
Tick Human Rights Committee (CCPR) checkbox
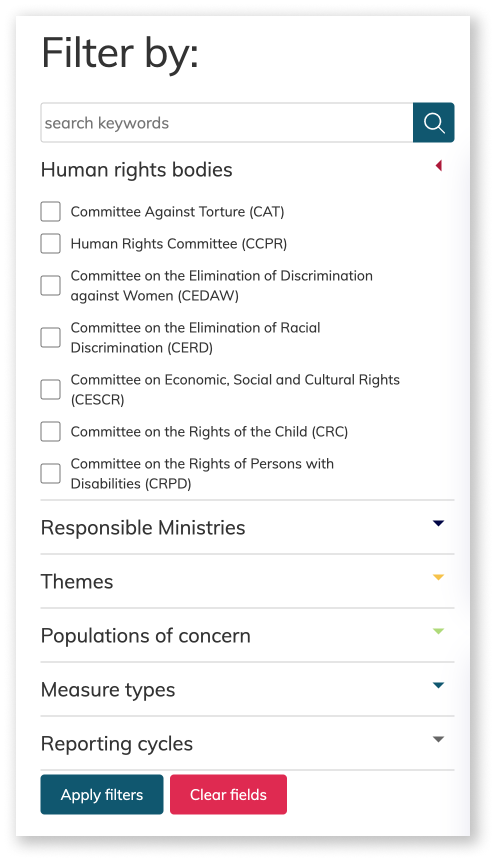pos(51,243)
